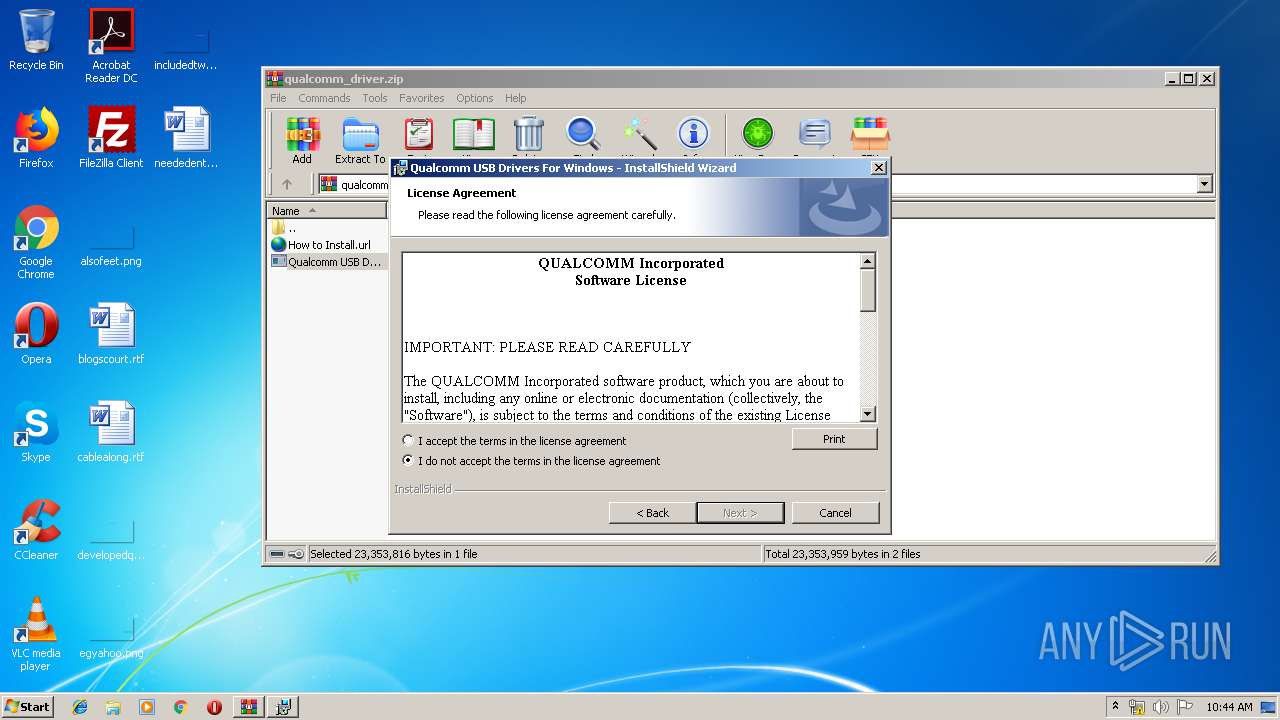Image resolution: width=1280 pixels, height=720 pixels.
Task: Show hidden system tray icons
Action: click(x=1116, y=707)
